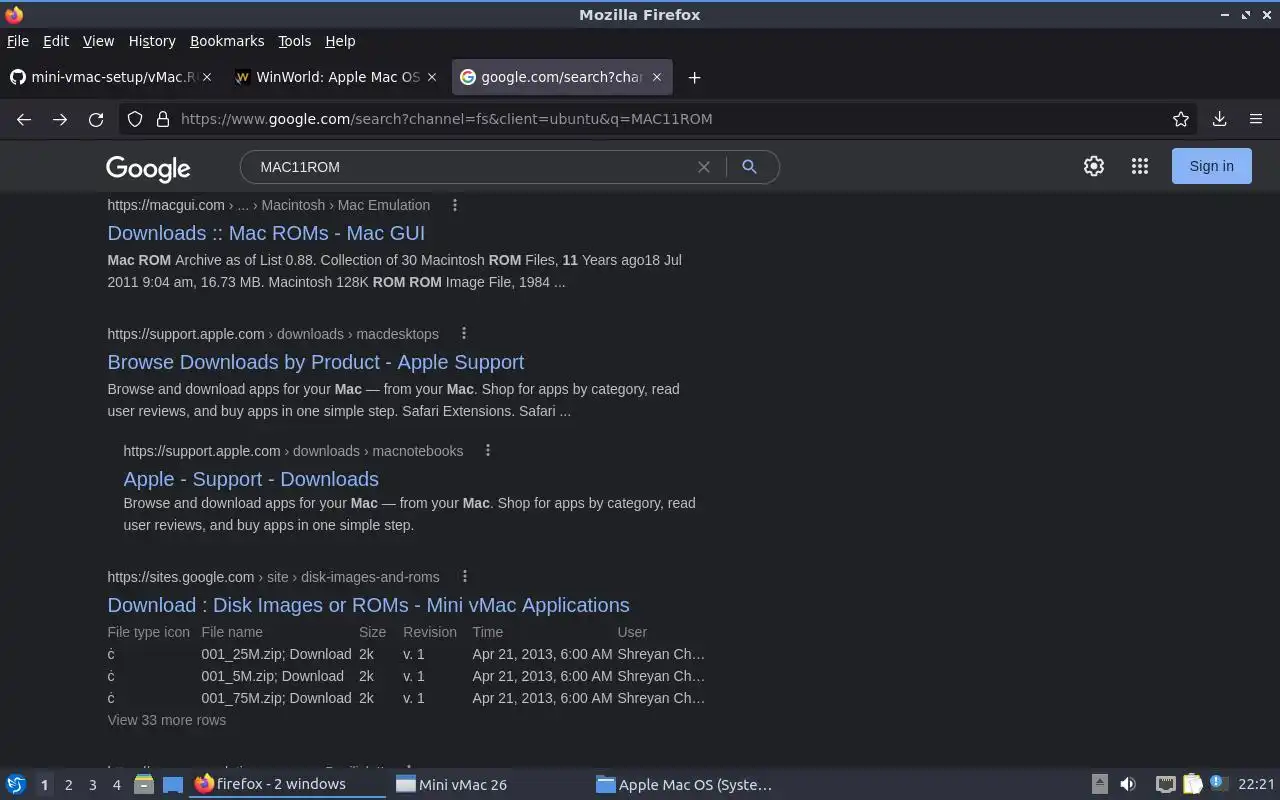The image size is (1280, 800).
Task: Open Google quick settings gear
Action: pyautogui.click(x=1094, y=166)
